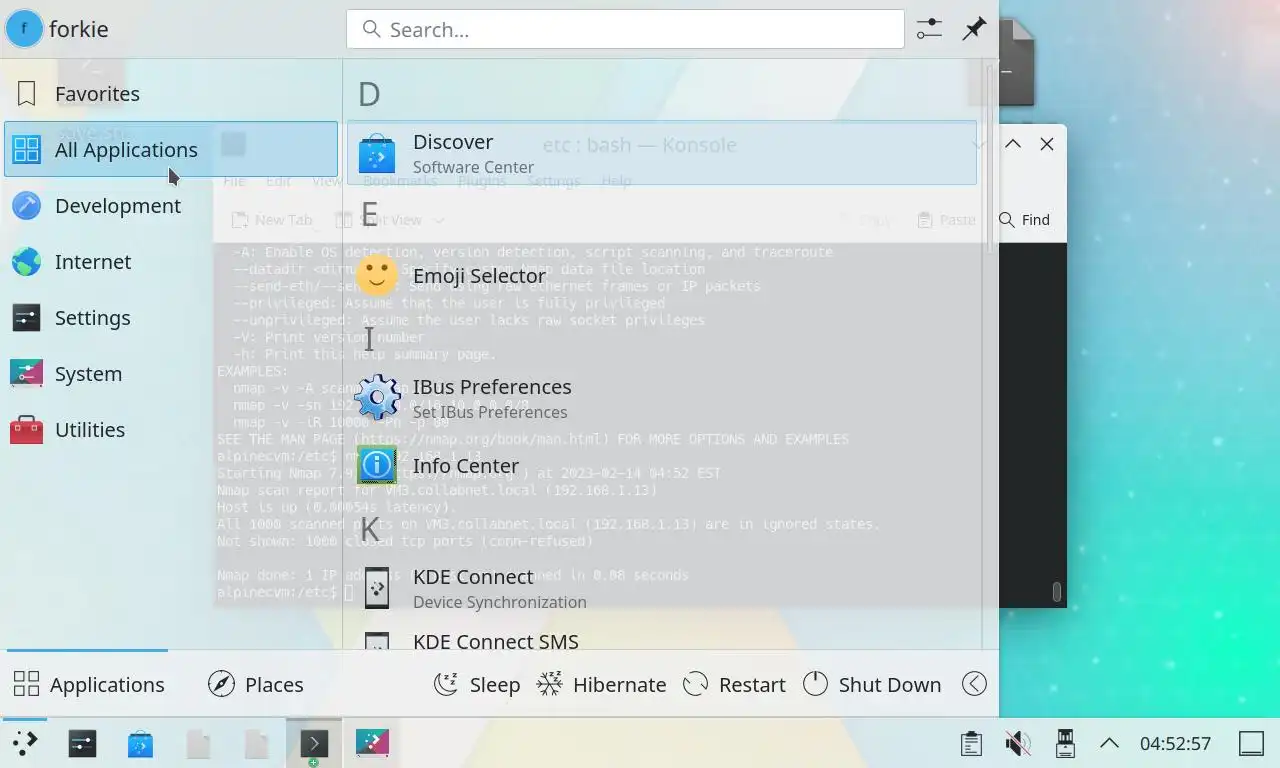Jump to letter D section header
1280x768 pixels.
click(369, 94)
